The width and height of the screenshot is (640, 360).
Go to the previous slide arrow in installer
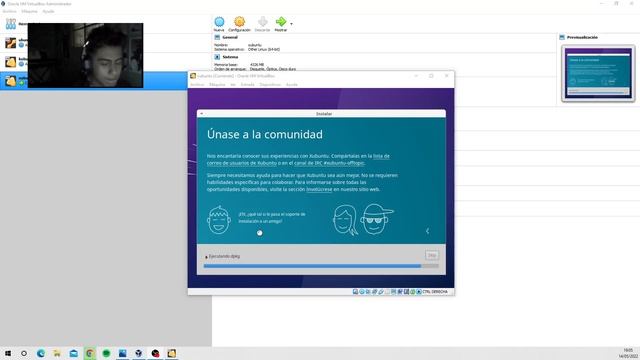tap(427, 231)
